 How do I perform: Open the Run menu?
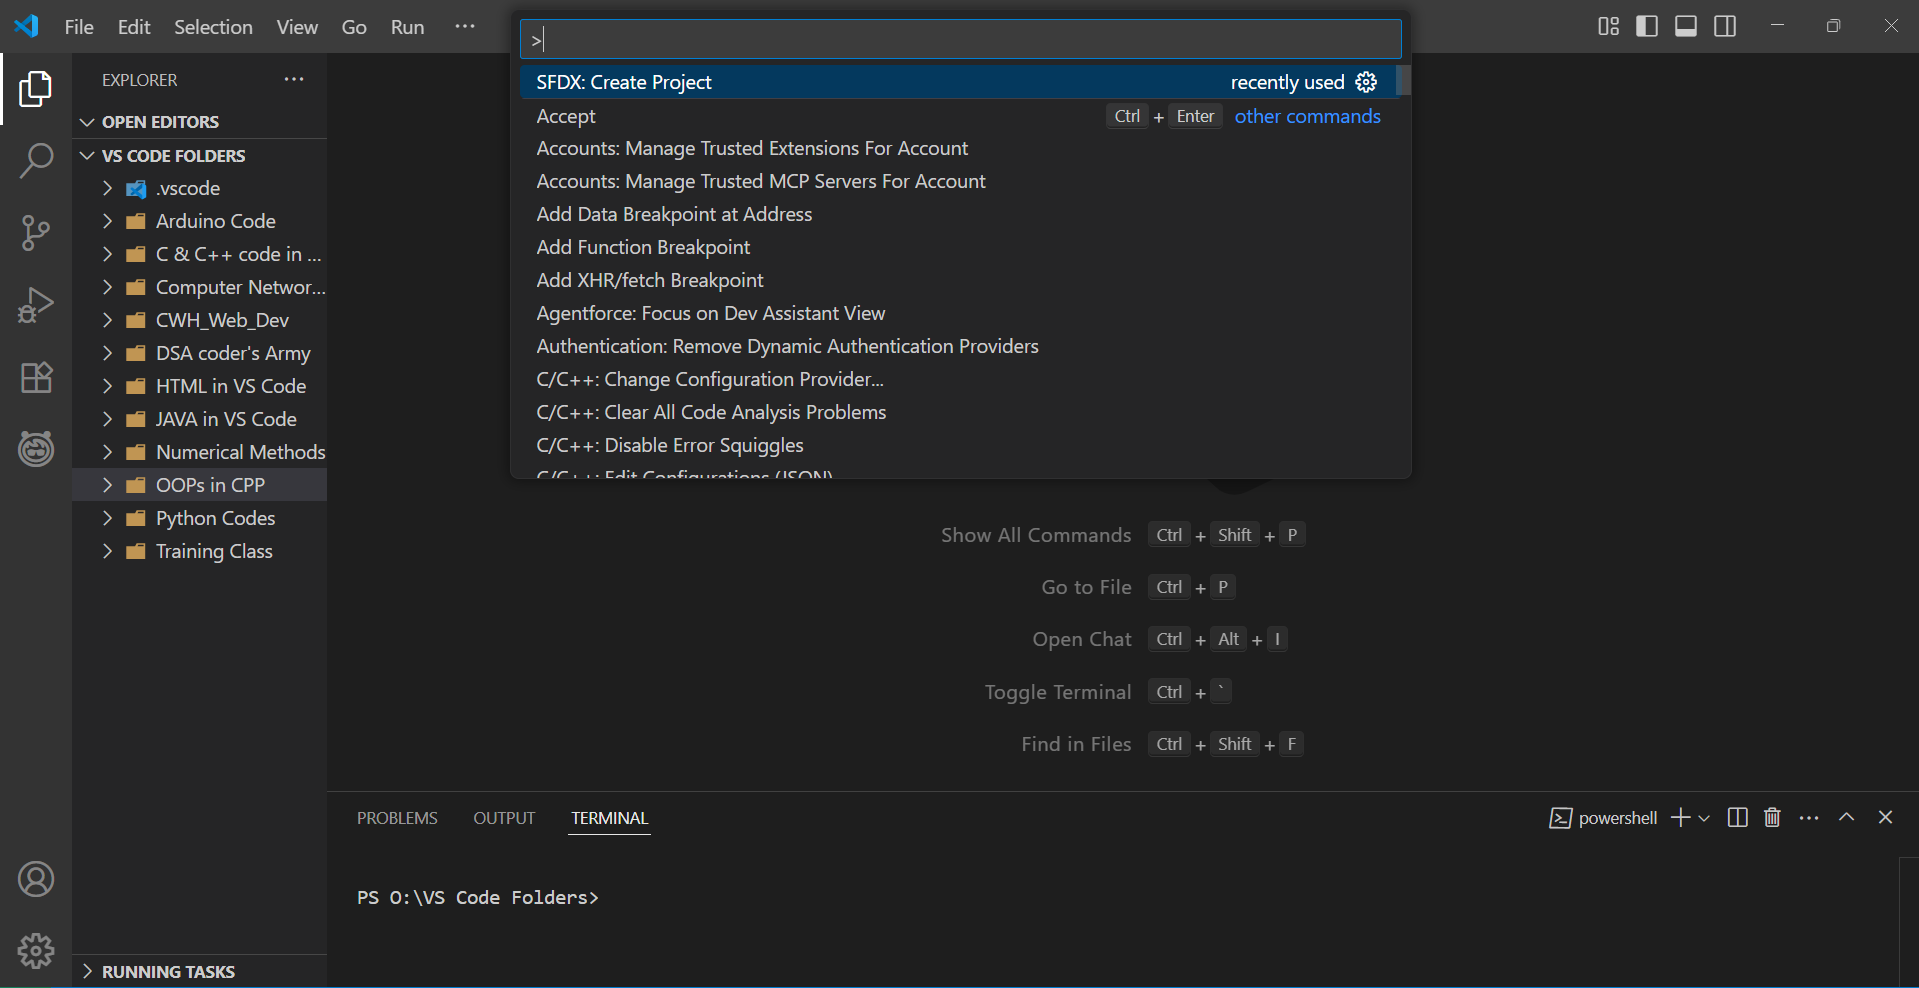coord(407,27)
